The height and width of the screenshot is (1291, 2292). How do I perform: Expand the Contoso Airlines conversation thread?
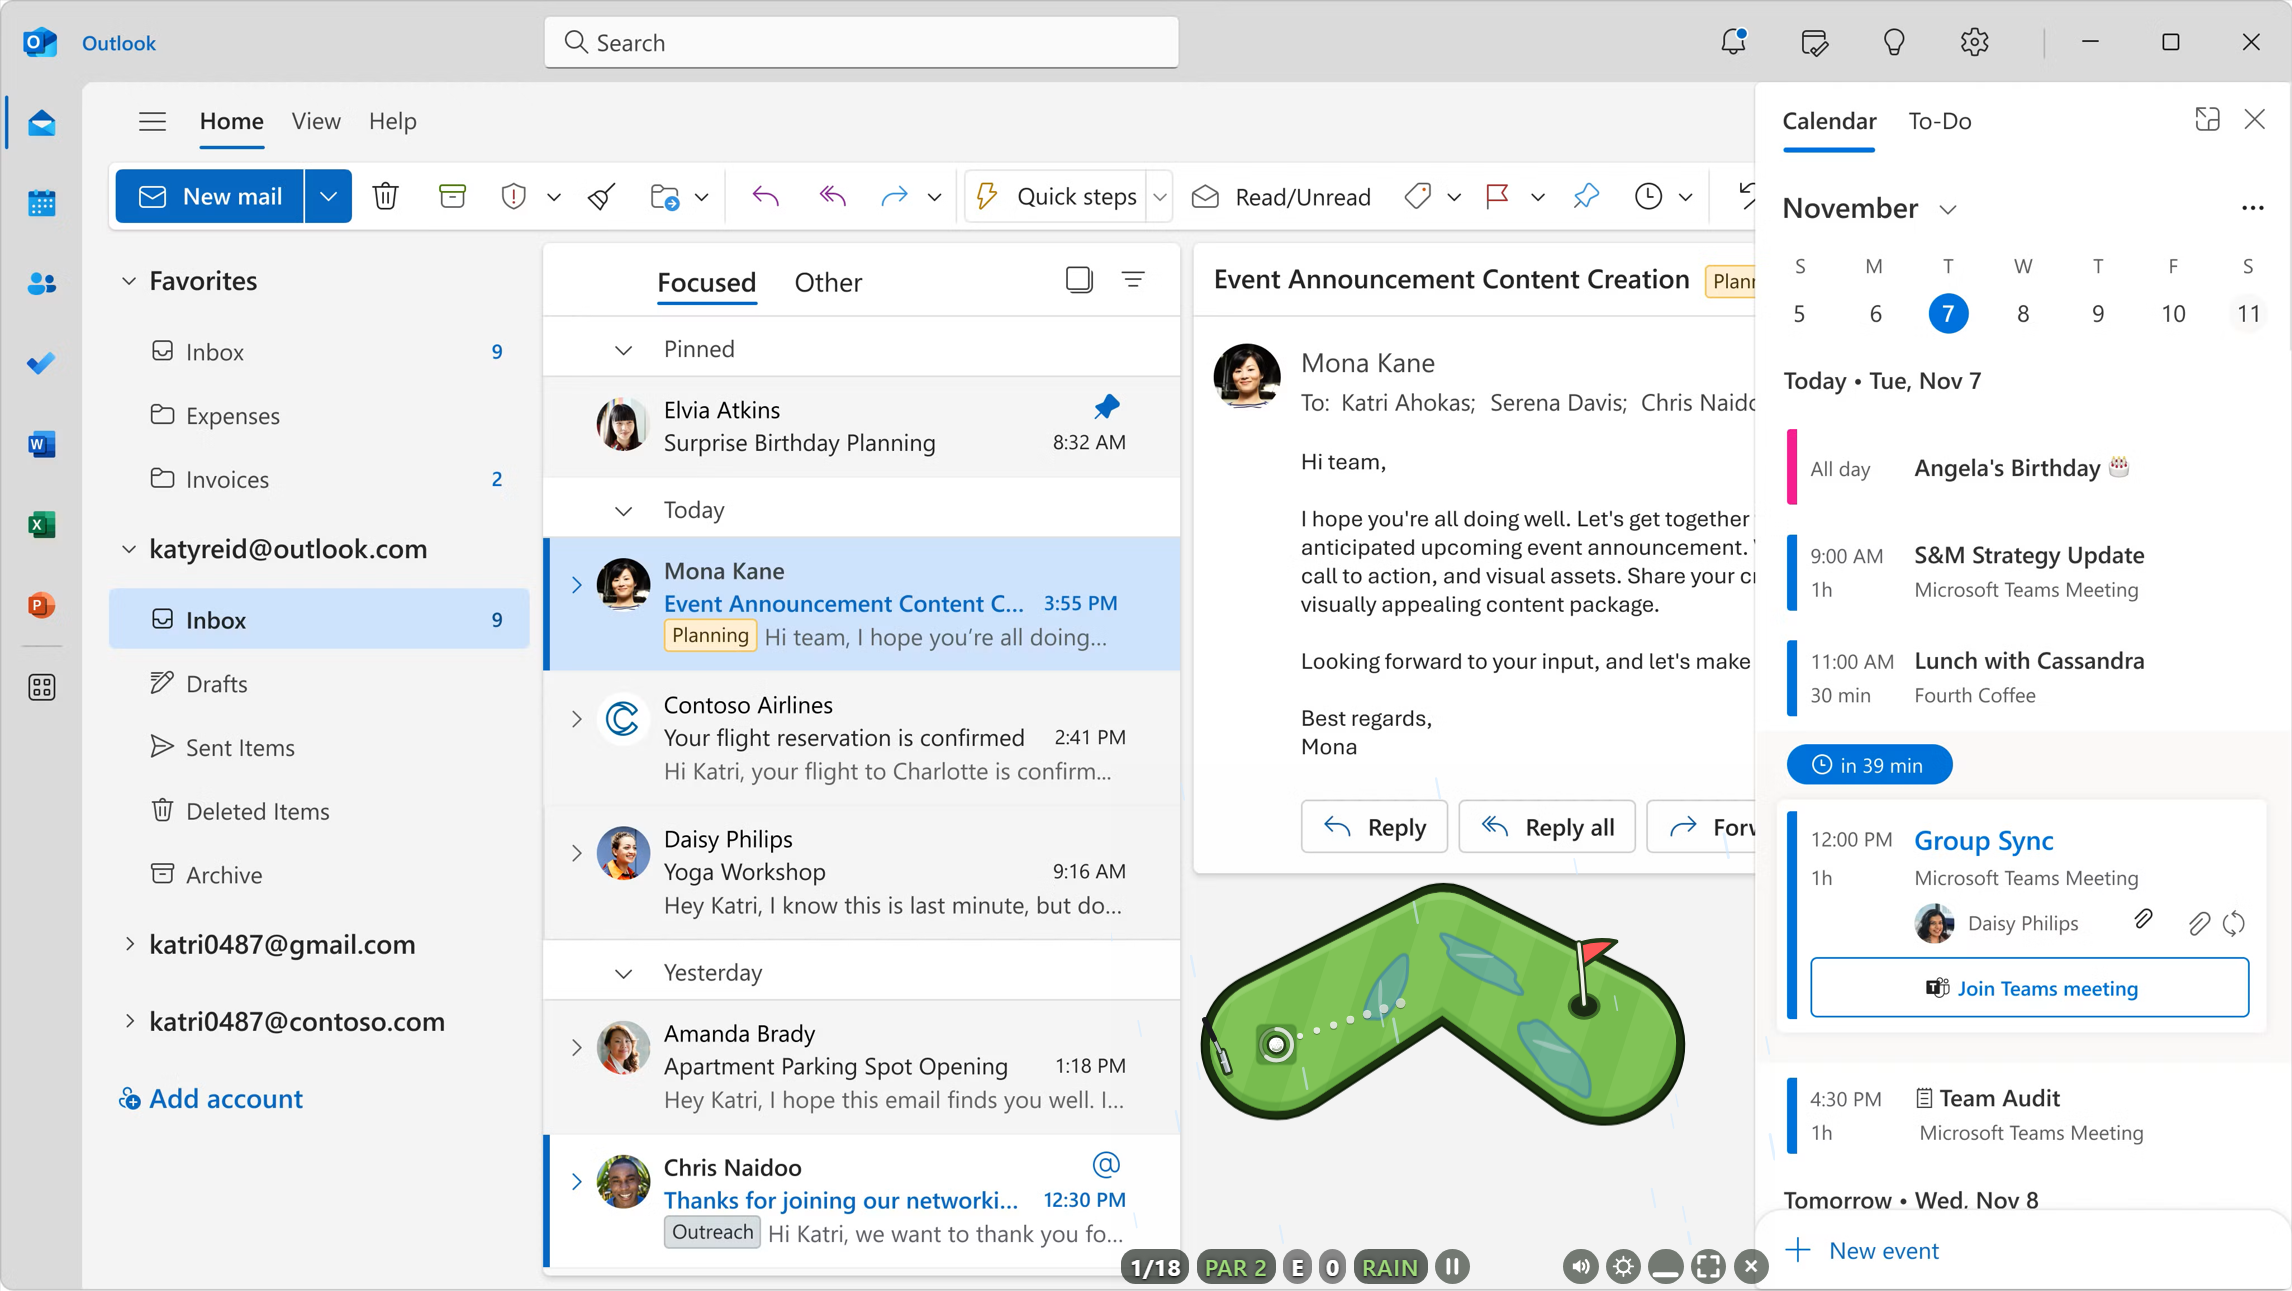coord(577,719)
